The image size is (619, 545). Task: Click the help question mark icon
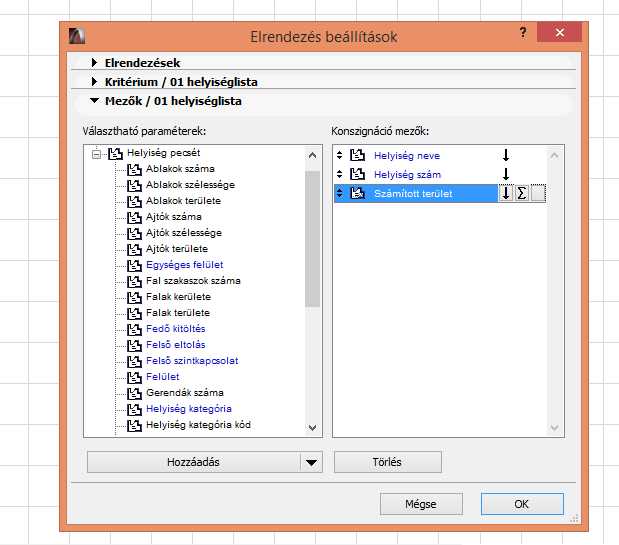[x=523, y=33]
